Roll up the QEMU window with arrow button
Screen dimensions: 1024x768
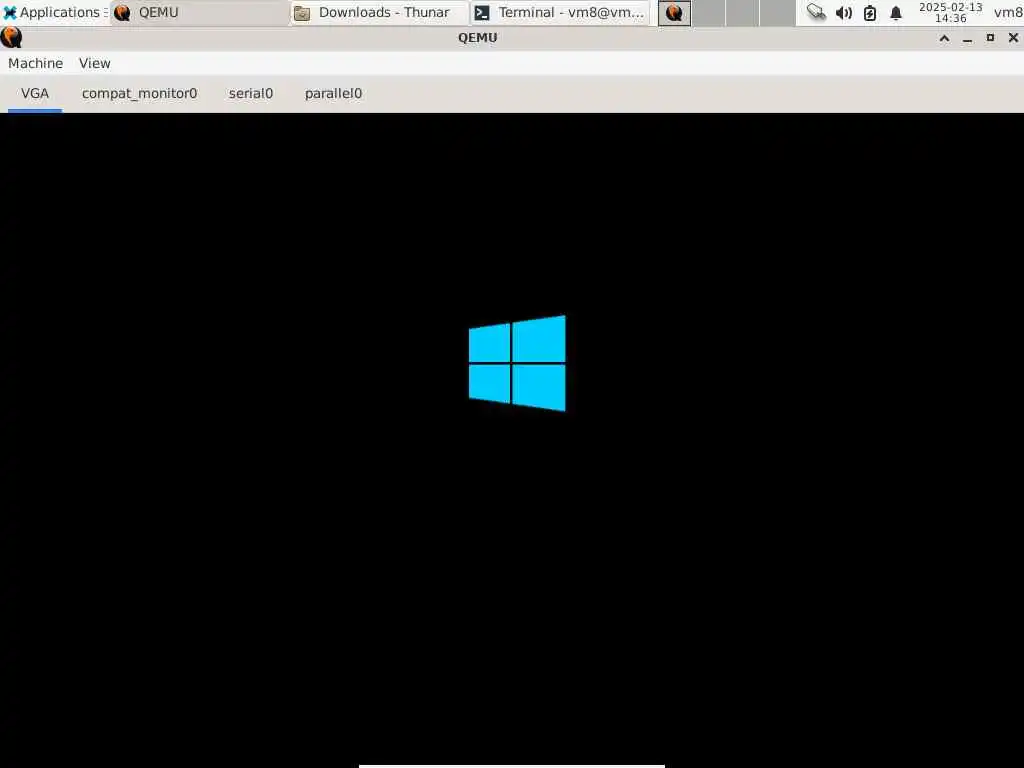click(944, 38)
